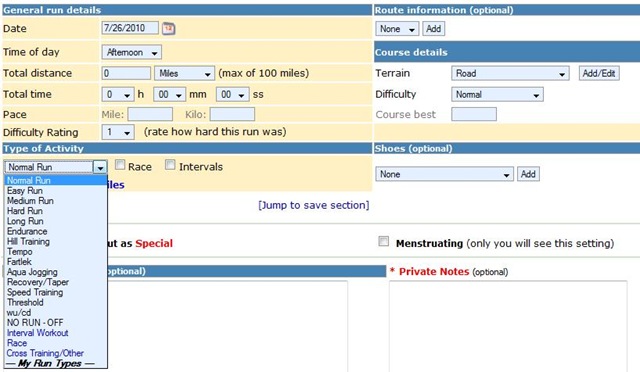Choose Interval Workout option

(x=56, y=333)
